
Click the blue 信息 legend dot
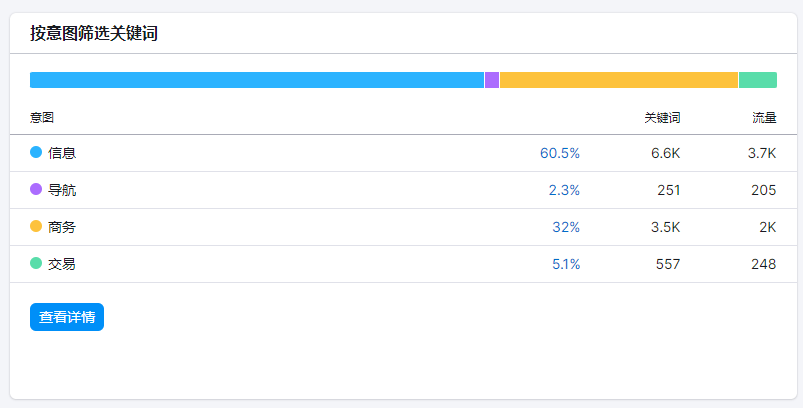[36, 153]
